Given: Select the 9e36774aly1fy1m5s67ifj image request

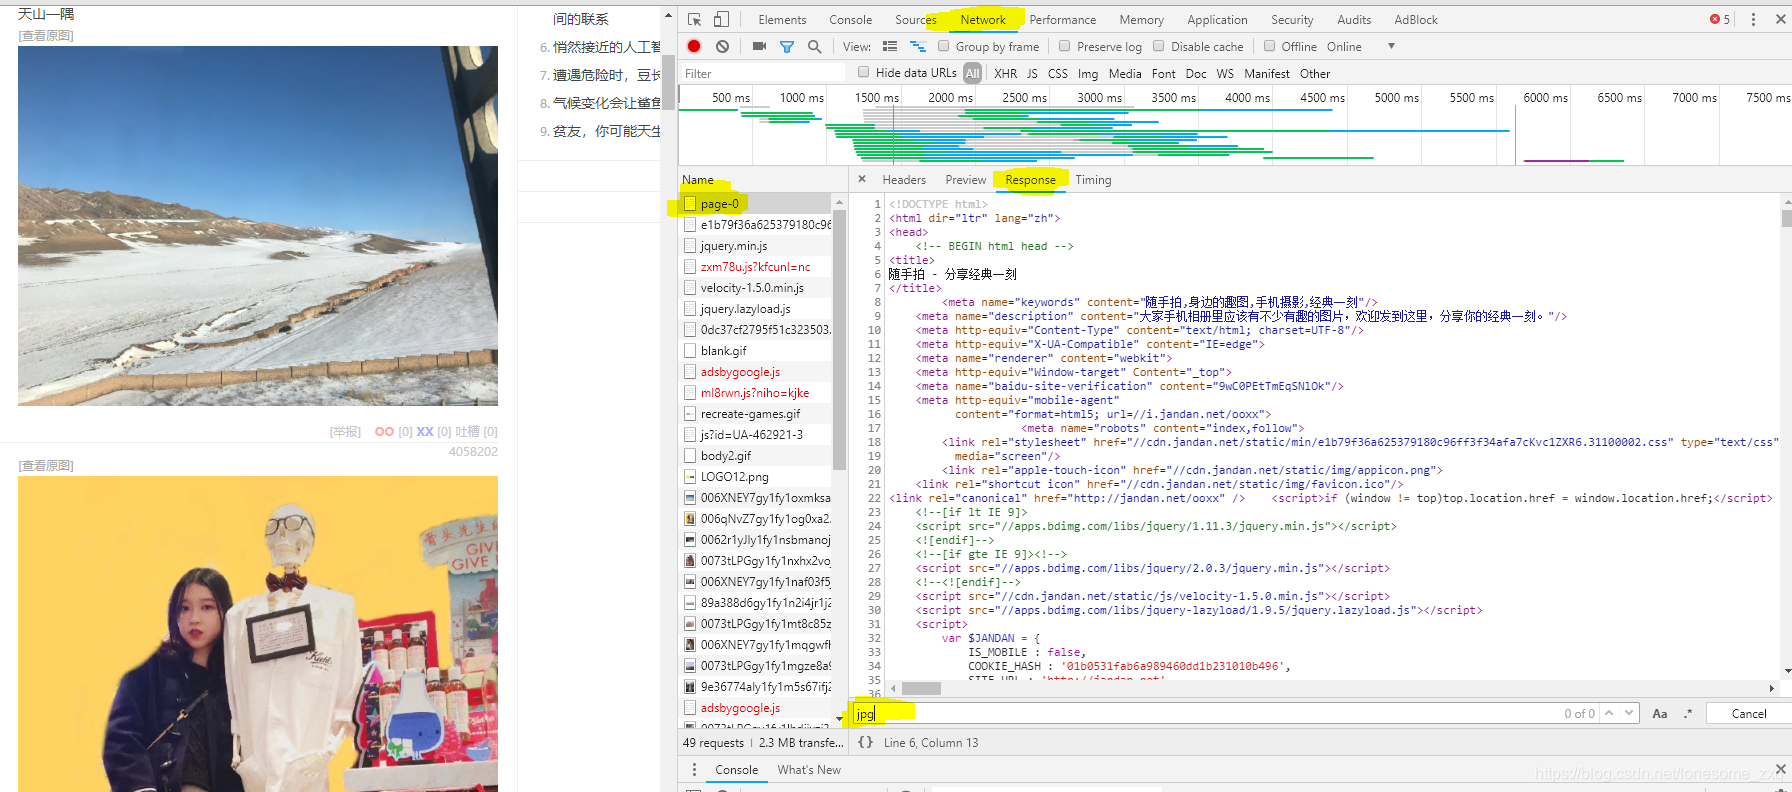Looking at the screenshot, I should pos(755,687).
